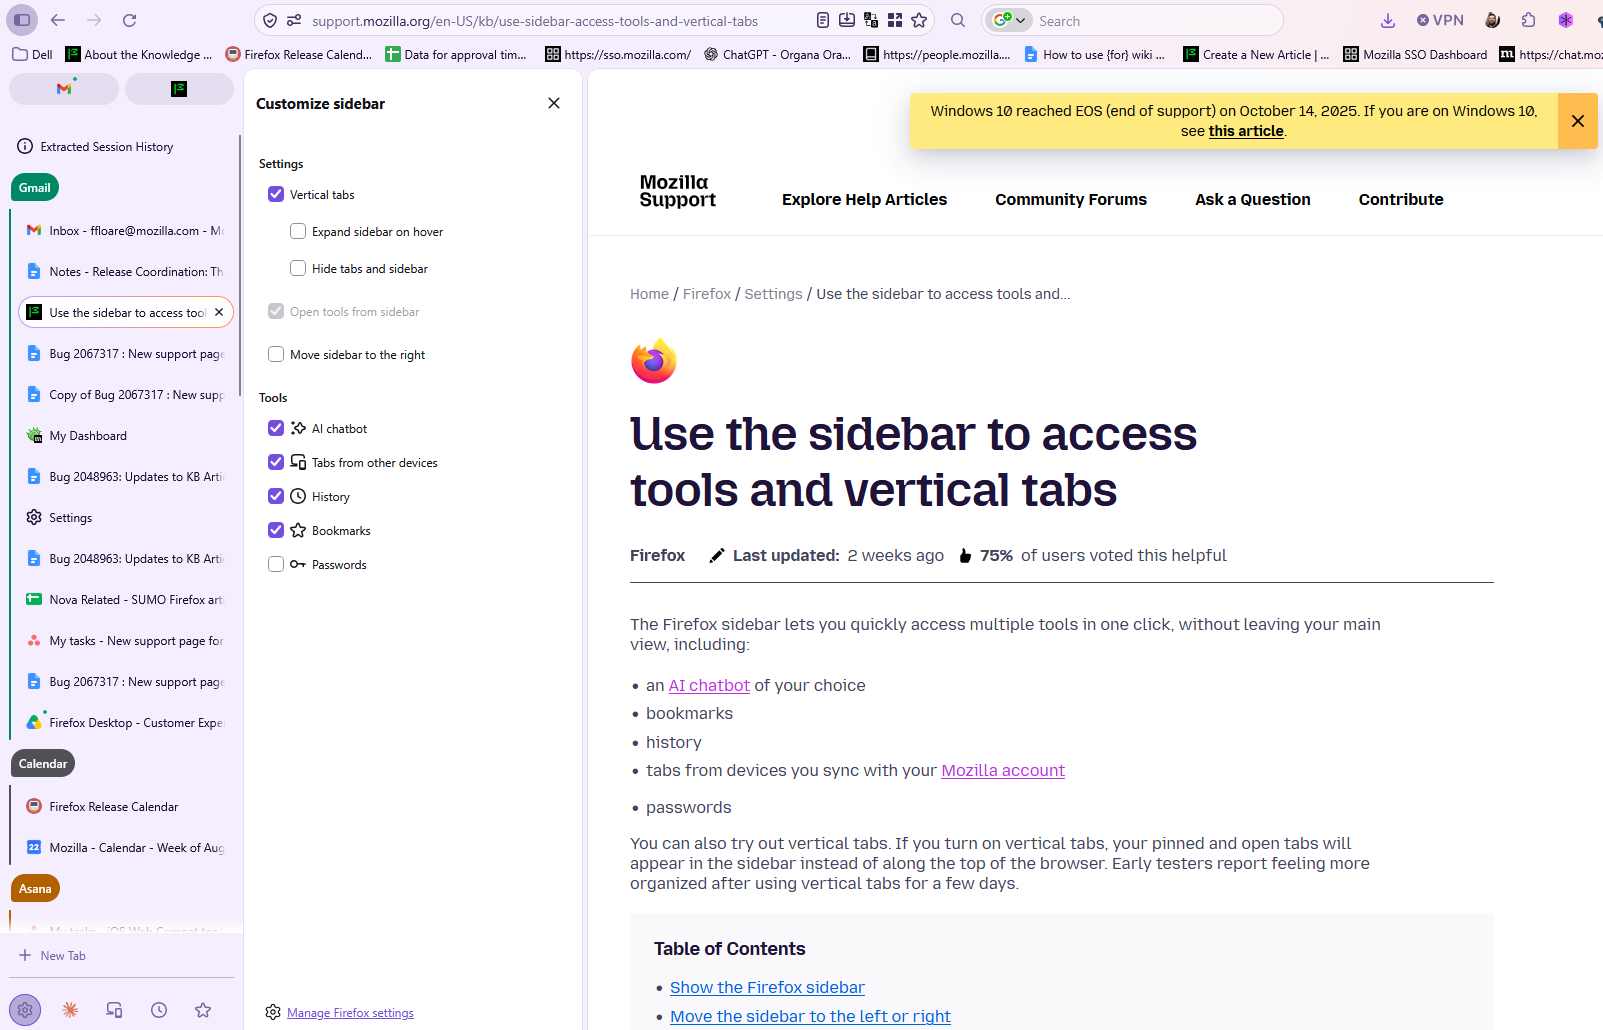Switch to the Settings vertical tab
This screenshot has height=1030, width=1603.
126,517
